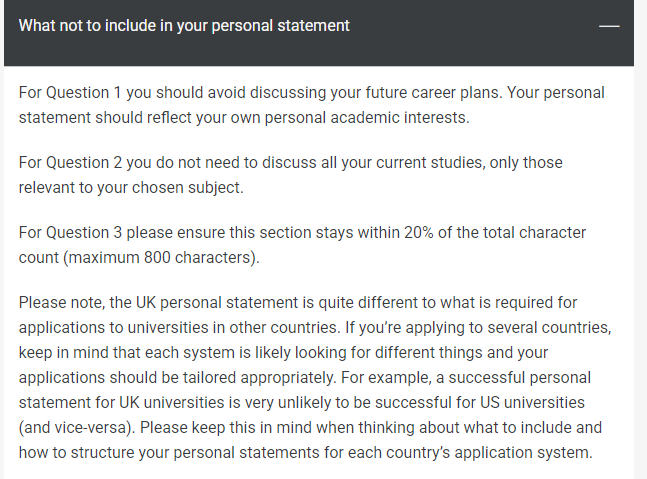Click the 'relevant to your chosen subject' line
This screenshot has width=647, height=479.
pos(131,188)
